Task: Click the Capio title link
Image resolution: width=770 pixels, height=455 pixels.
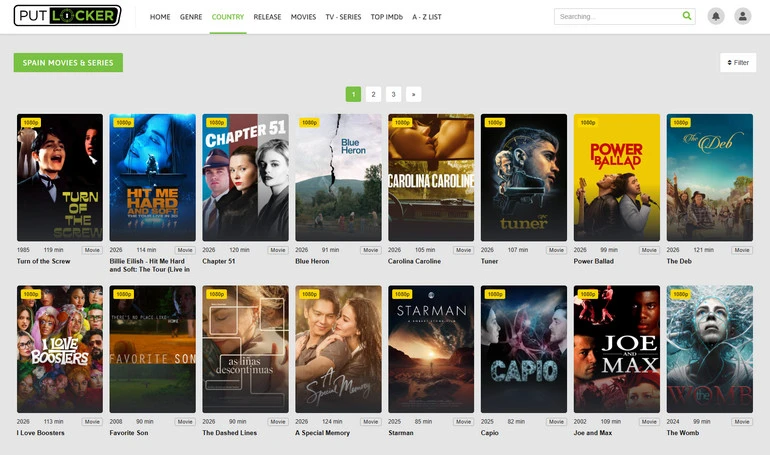Action: coord(490,433)
